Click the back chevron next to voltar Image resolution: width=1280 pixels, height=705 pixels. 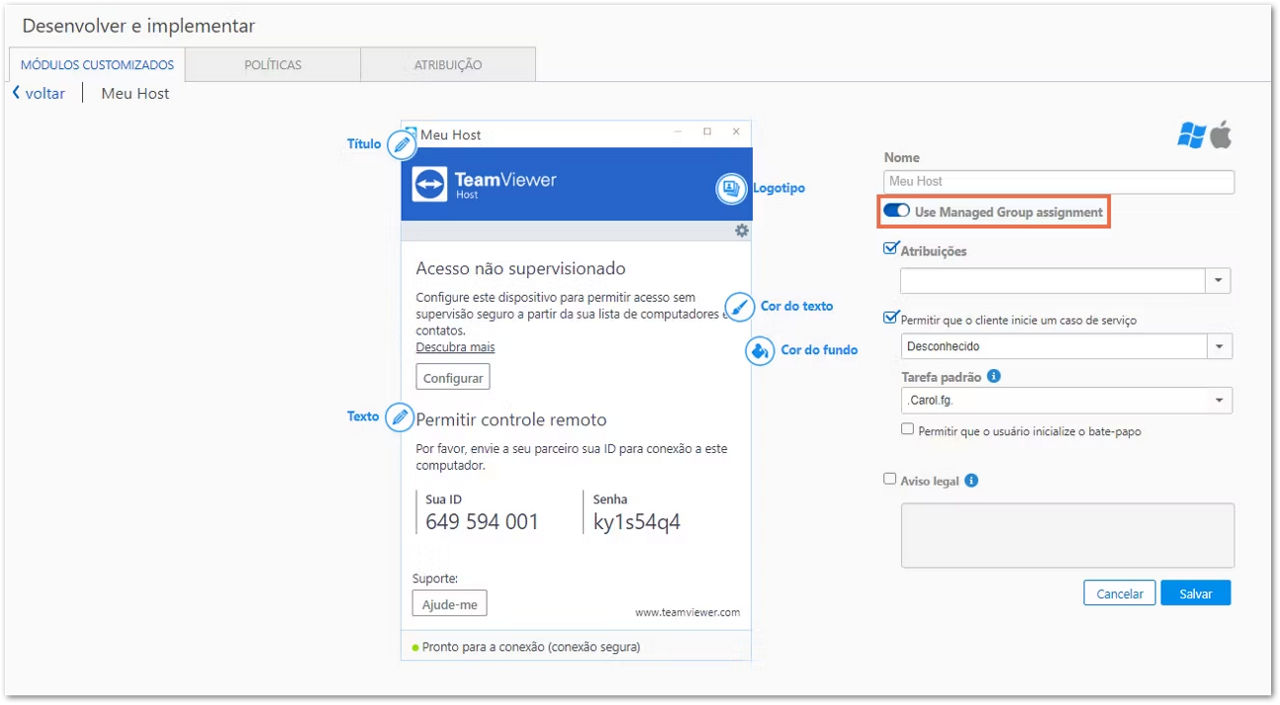tap(16, 93)
